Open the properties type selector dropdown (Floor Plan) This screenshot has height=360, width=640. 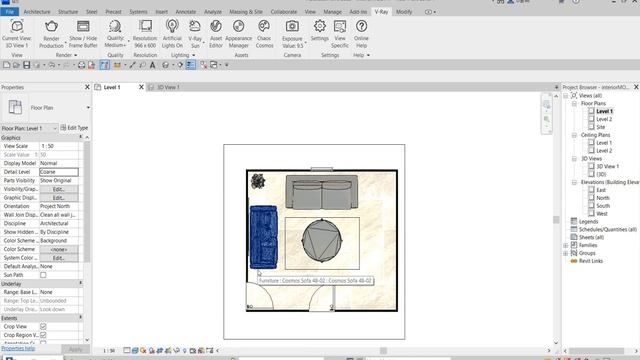tap(88, 108)
